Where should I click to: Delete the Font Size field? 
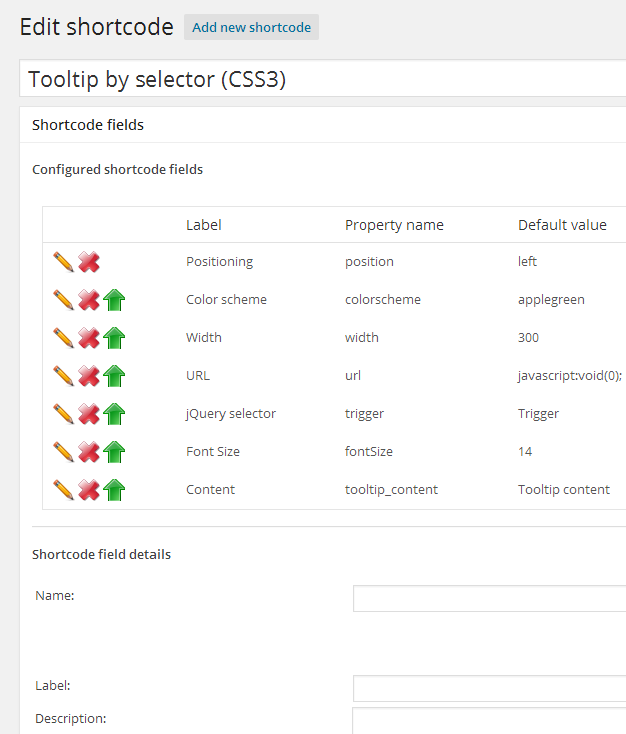coord(89,452)
